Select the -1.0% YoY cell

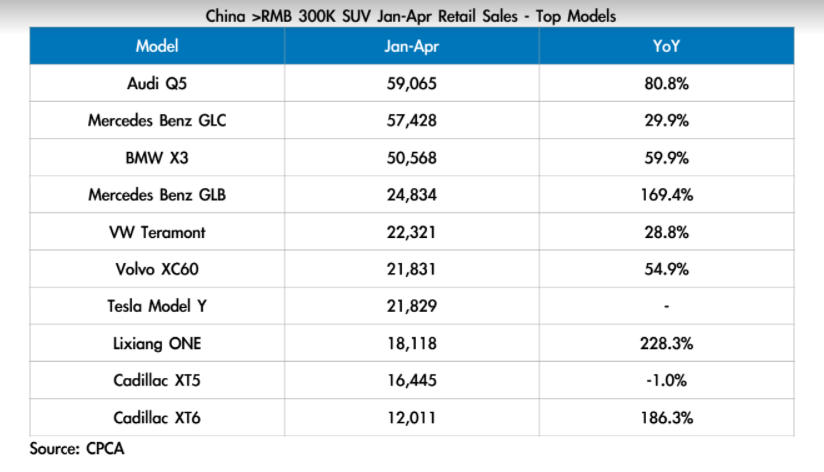666,380
